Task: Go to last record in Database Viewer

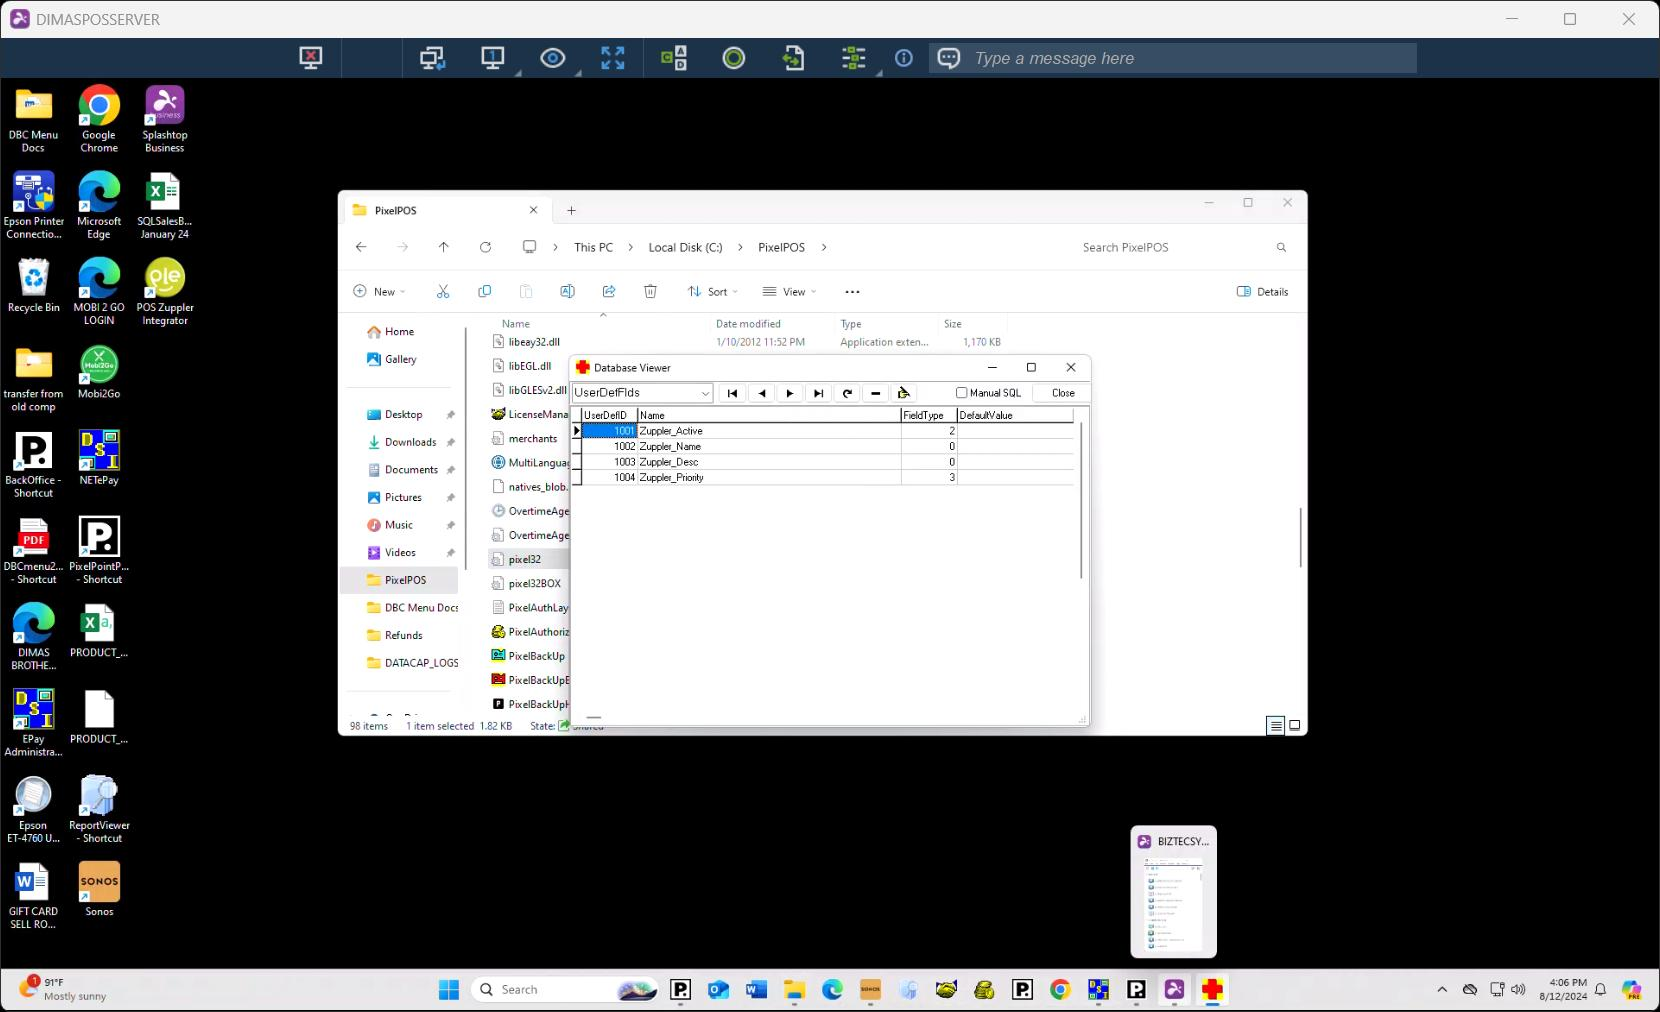Action: pyautogui.click(x=818, y=393)
